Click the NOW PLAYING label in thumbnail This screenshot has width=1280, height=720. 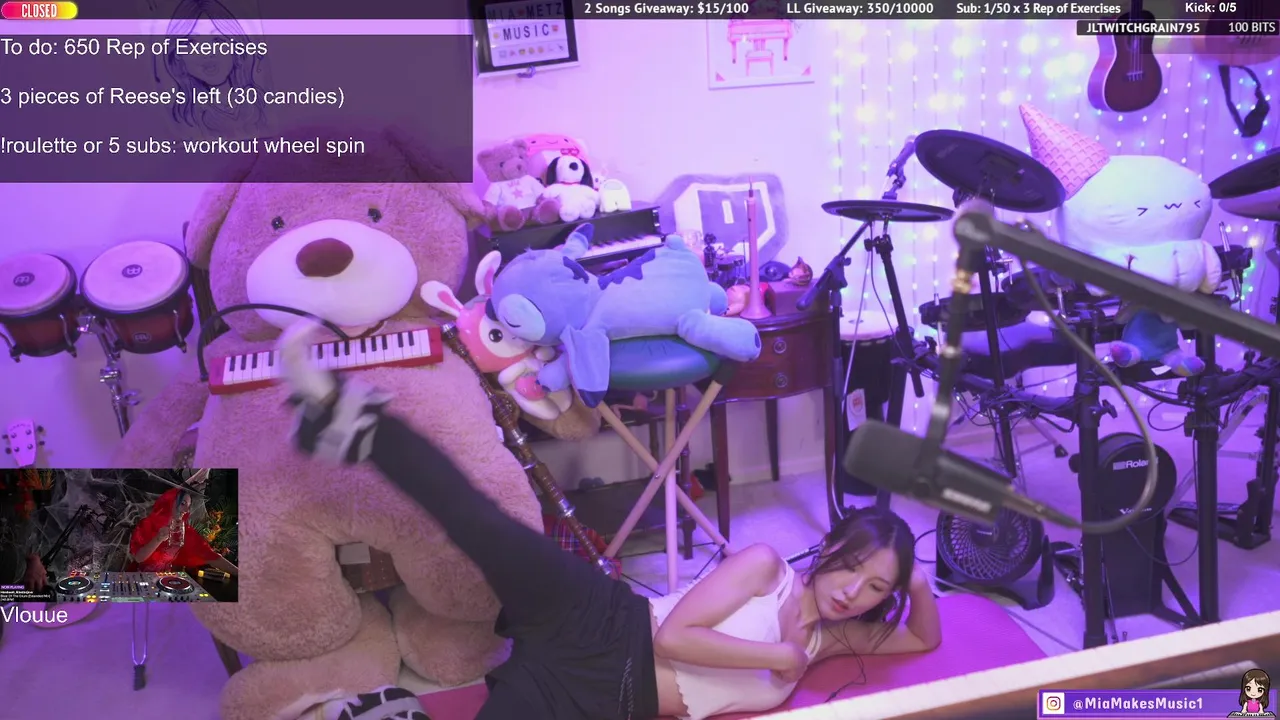click(x=12, y=587)
